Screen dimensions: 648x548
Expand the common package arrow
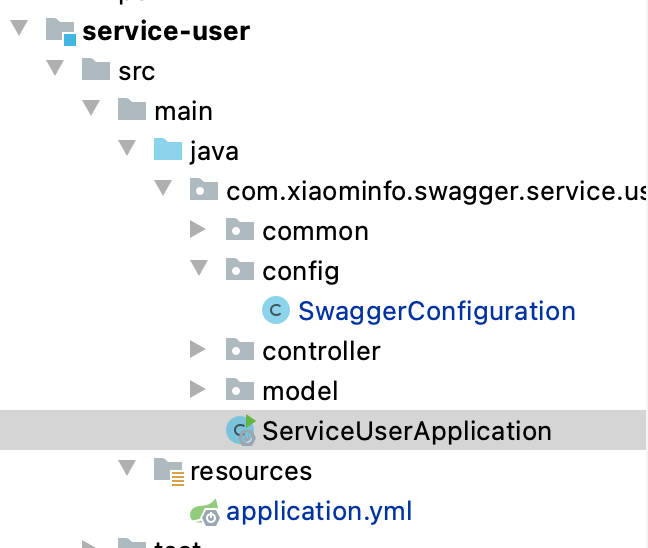pyautogui.click(x=198, y=231)
